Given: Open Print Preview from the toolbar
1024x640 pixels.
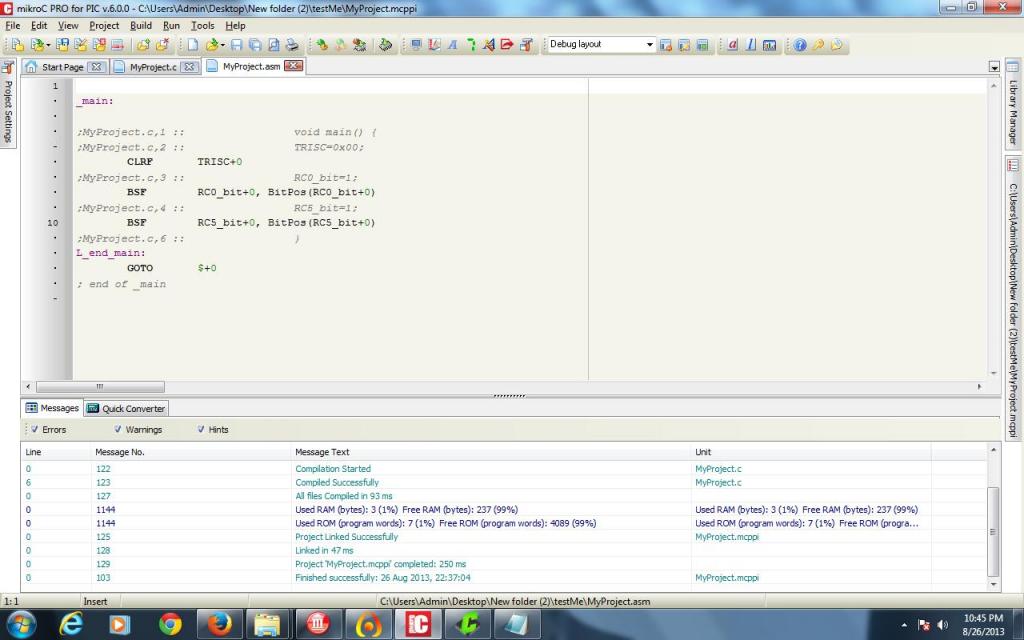Looking at the screenshot, I should coord(274,44).
